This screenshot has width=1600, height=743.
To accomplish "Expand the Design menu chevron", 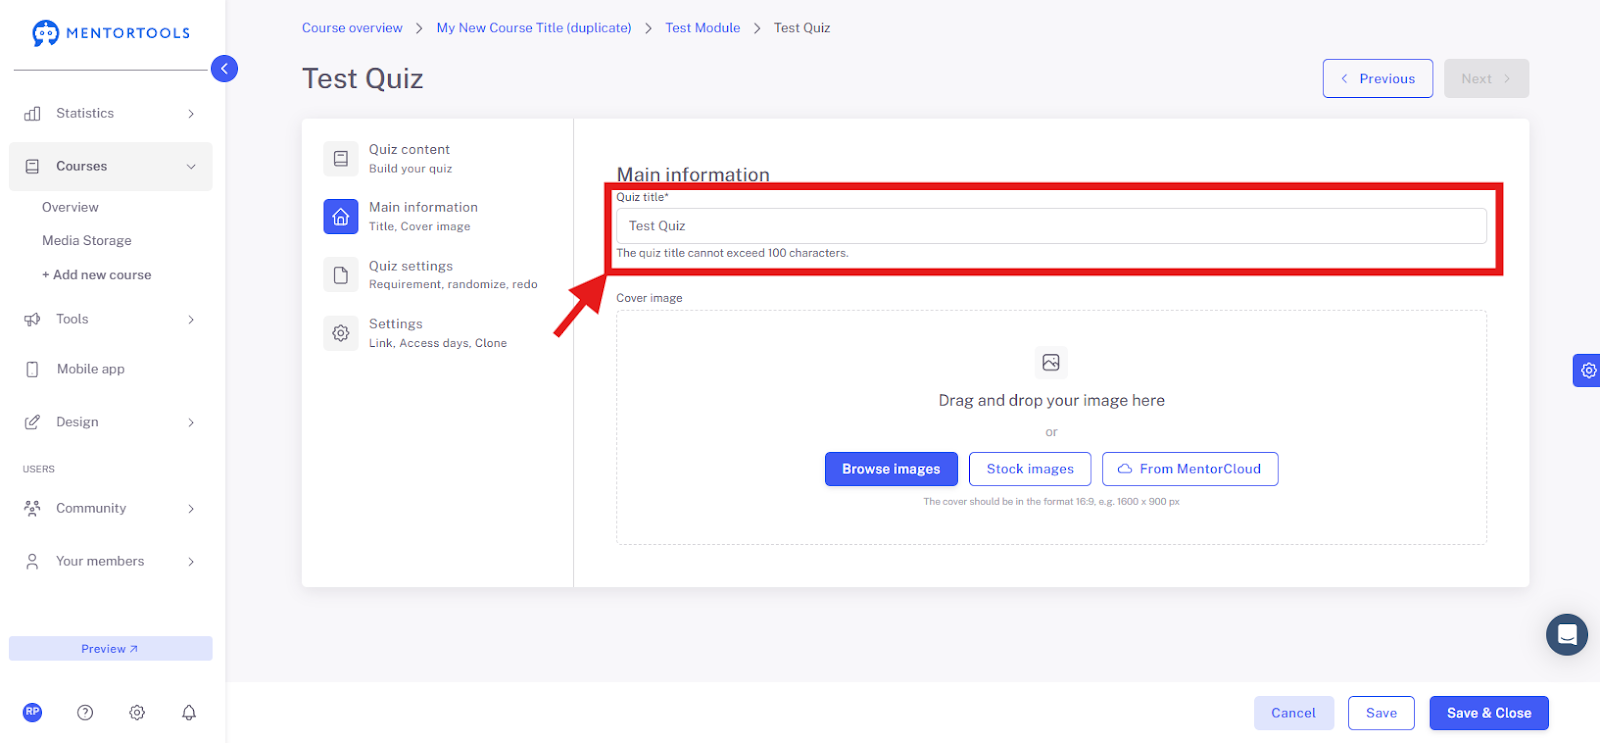I will point(191,423).
